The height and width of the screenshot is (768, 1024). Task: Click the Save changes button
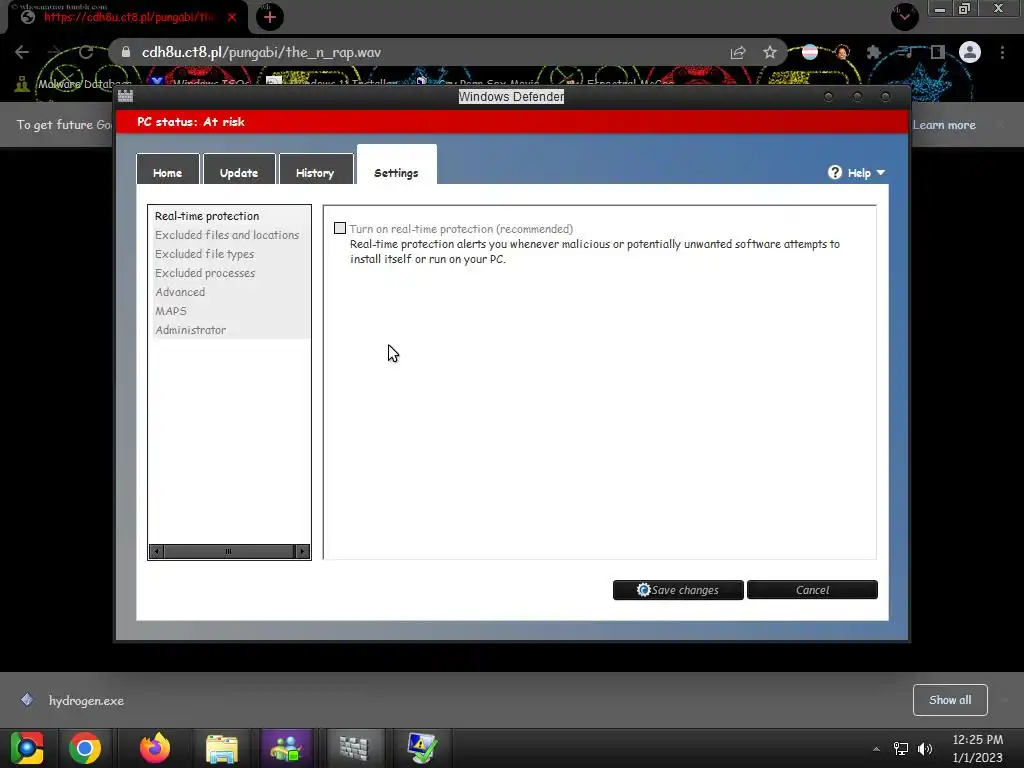(678, 590)
